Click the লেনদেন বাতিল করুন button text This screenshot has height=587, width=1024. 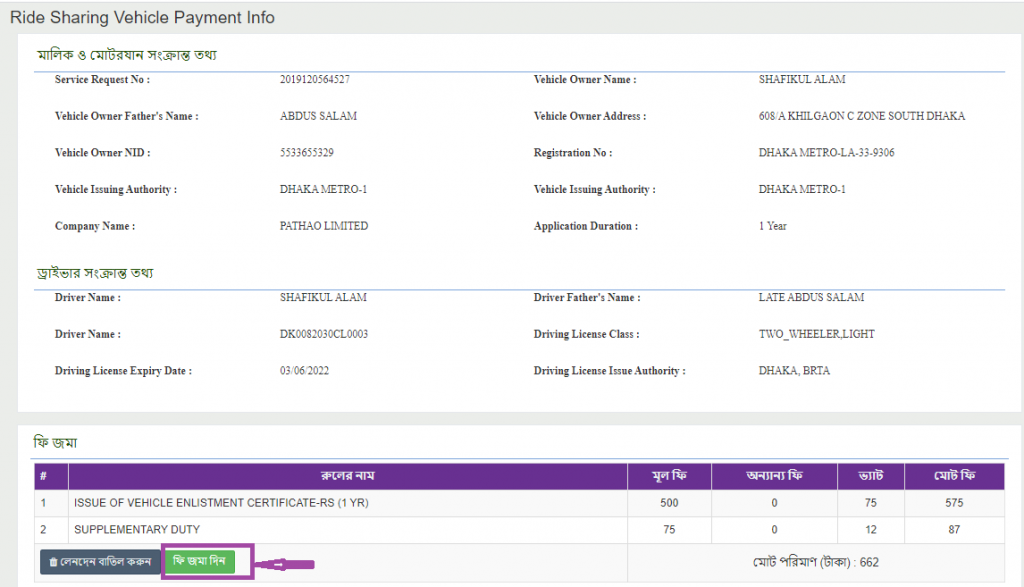(x=104, y=562)
